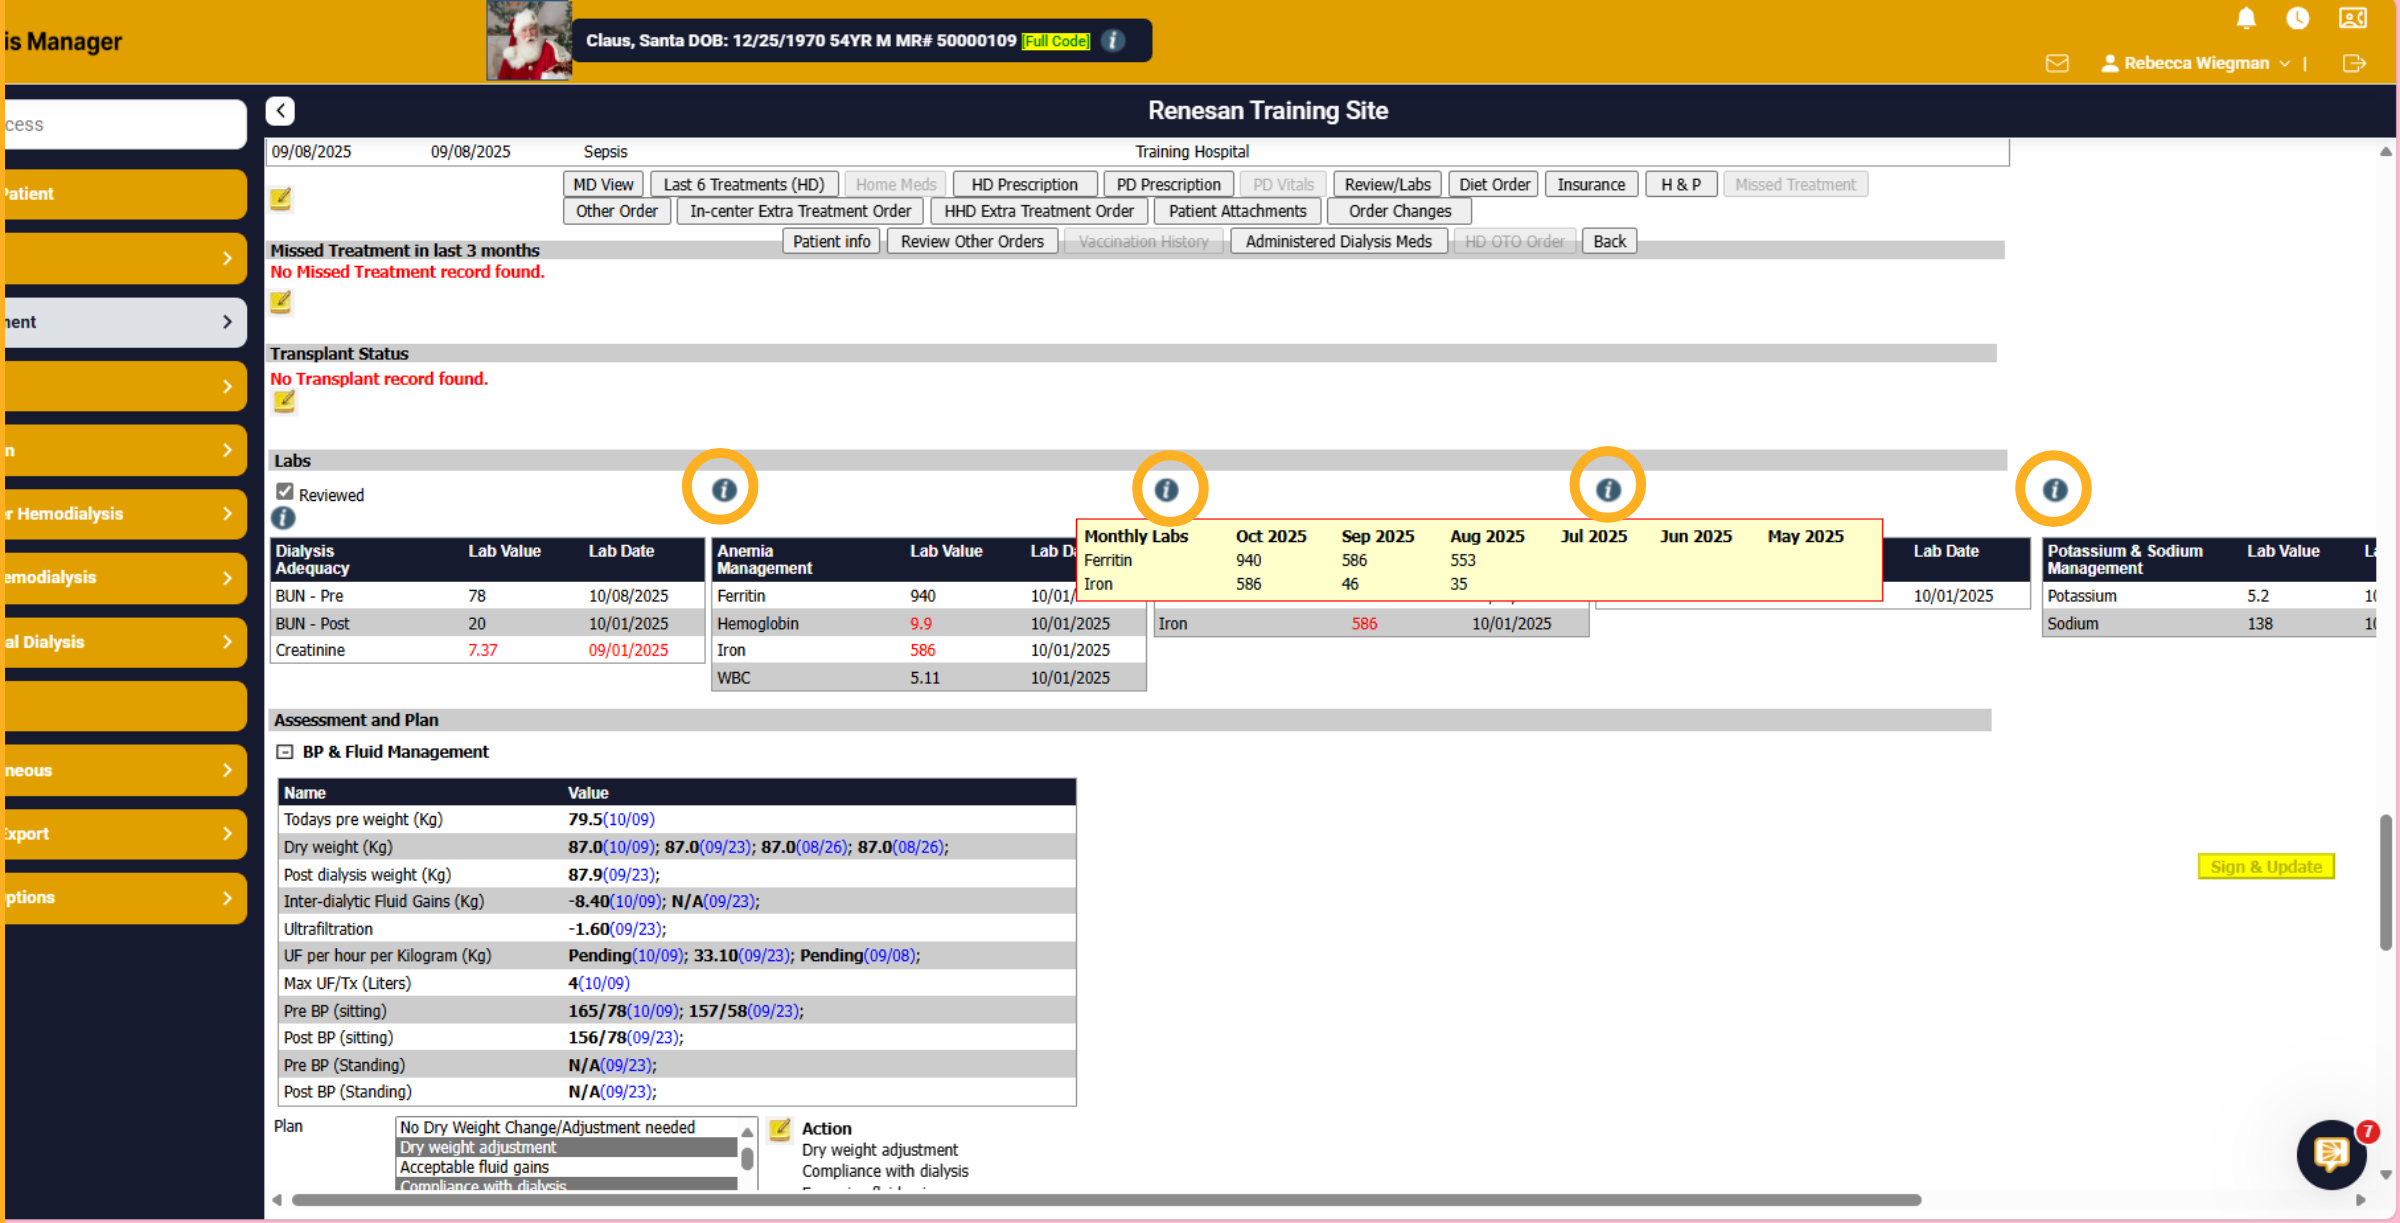Viewport: 2400px width, 1223px height.
Task: Click the Patient info button
Action: tap(831, 242)
